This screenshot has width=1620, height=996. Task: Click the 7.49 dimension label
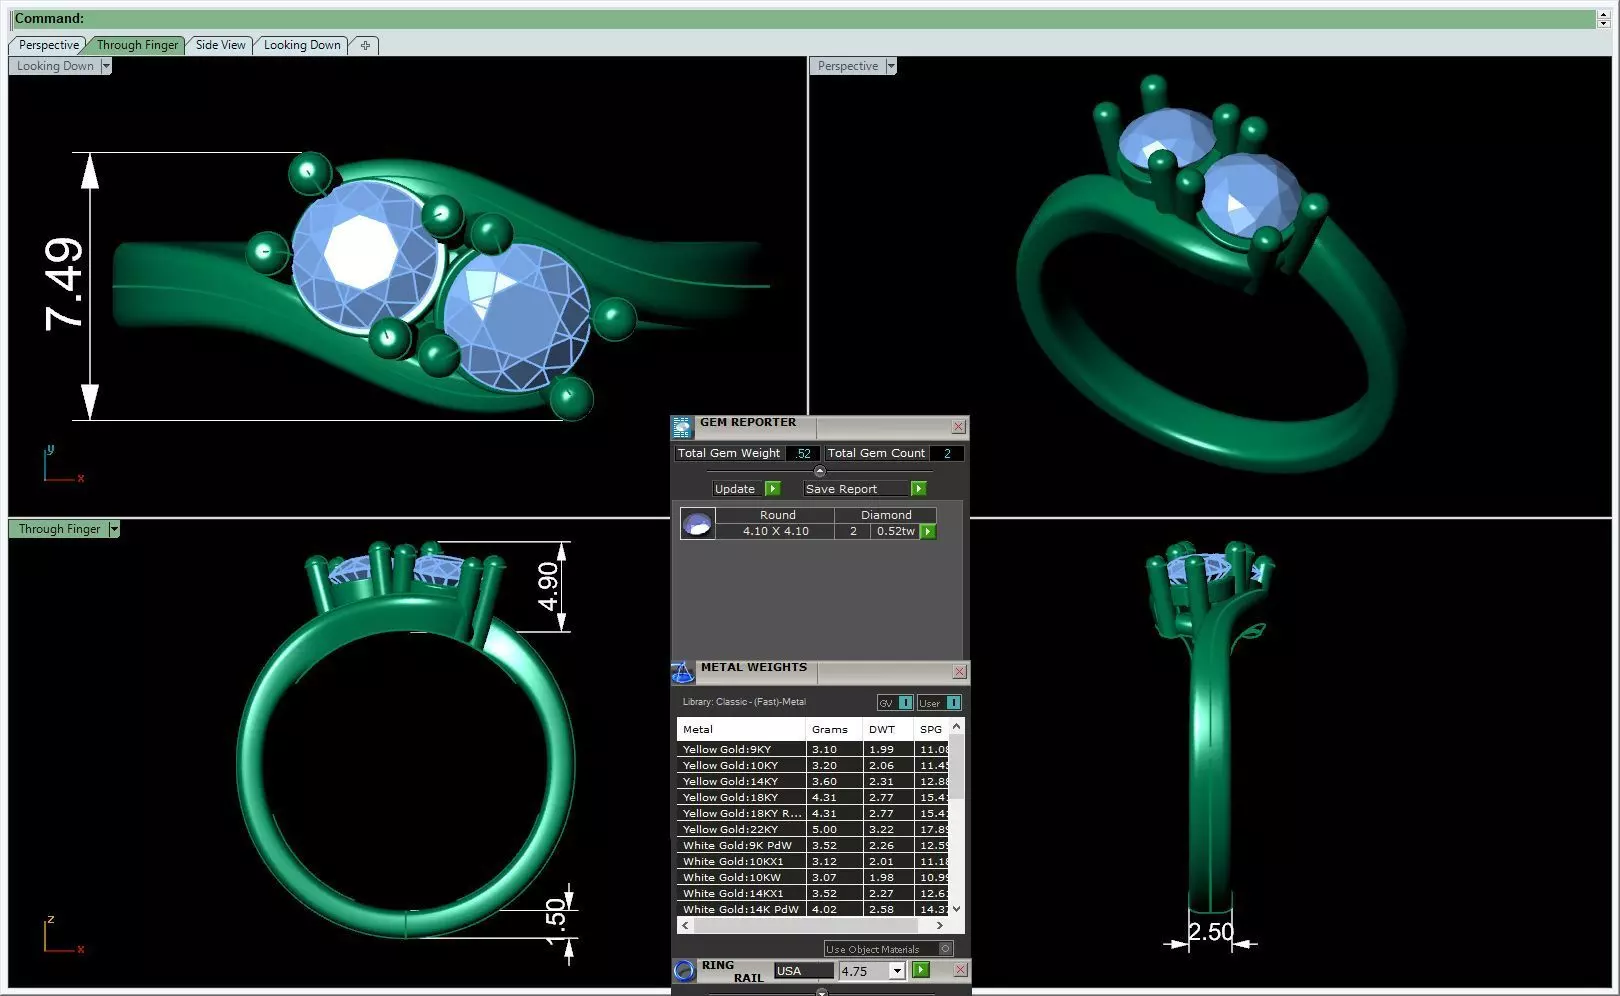tap(63, 284)
